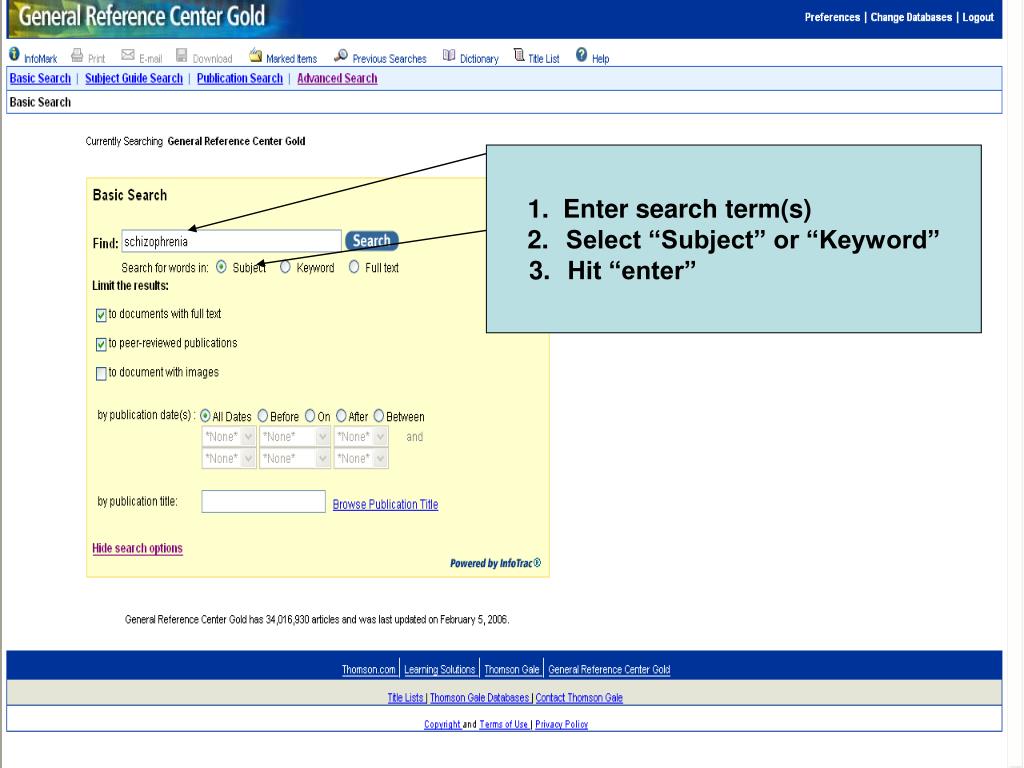Click Contact Thomson Gale link
Viewport: 1024px width, 768px height.
tap(579, 697)
